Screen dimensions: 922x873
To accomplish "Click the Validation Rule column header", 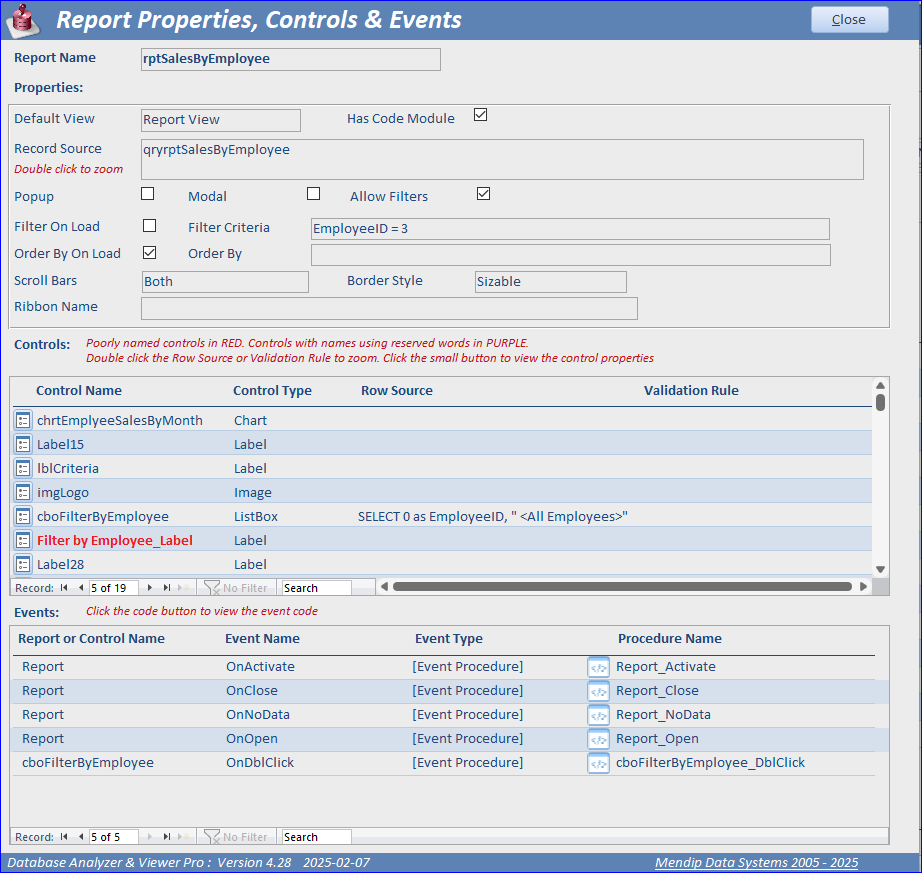I will tap(691, 390).
